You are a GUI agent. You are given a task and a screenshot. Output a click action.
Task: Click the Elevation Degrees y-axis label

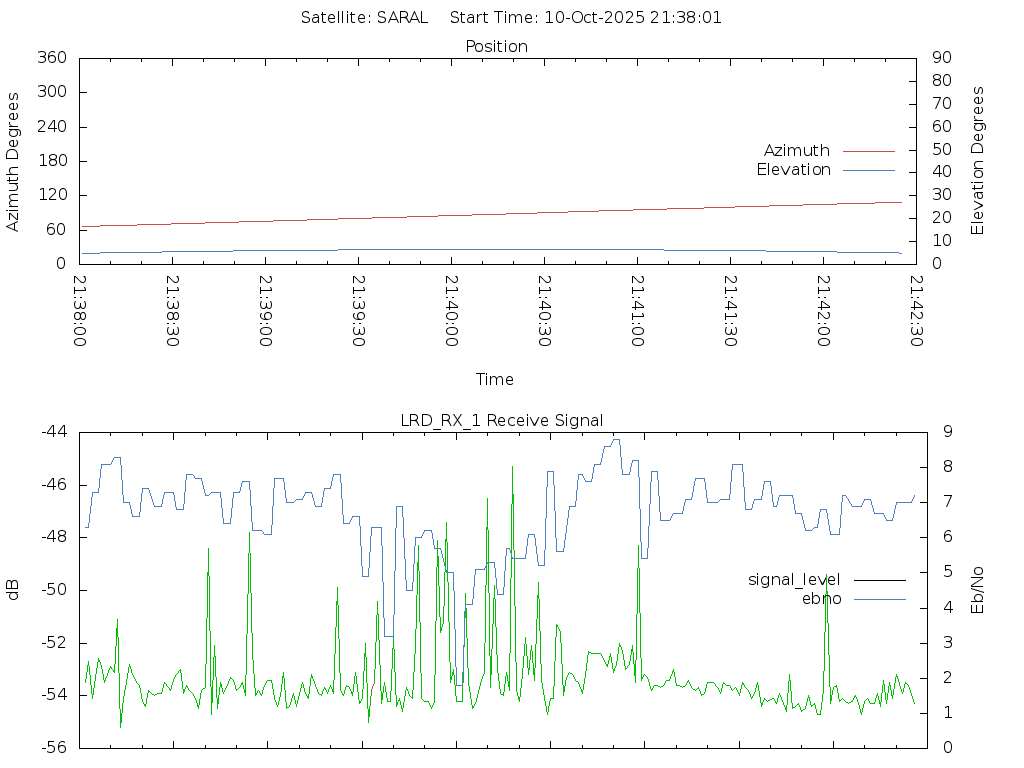[x=978, y=161]
